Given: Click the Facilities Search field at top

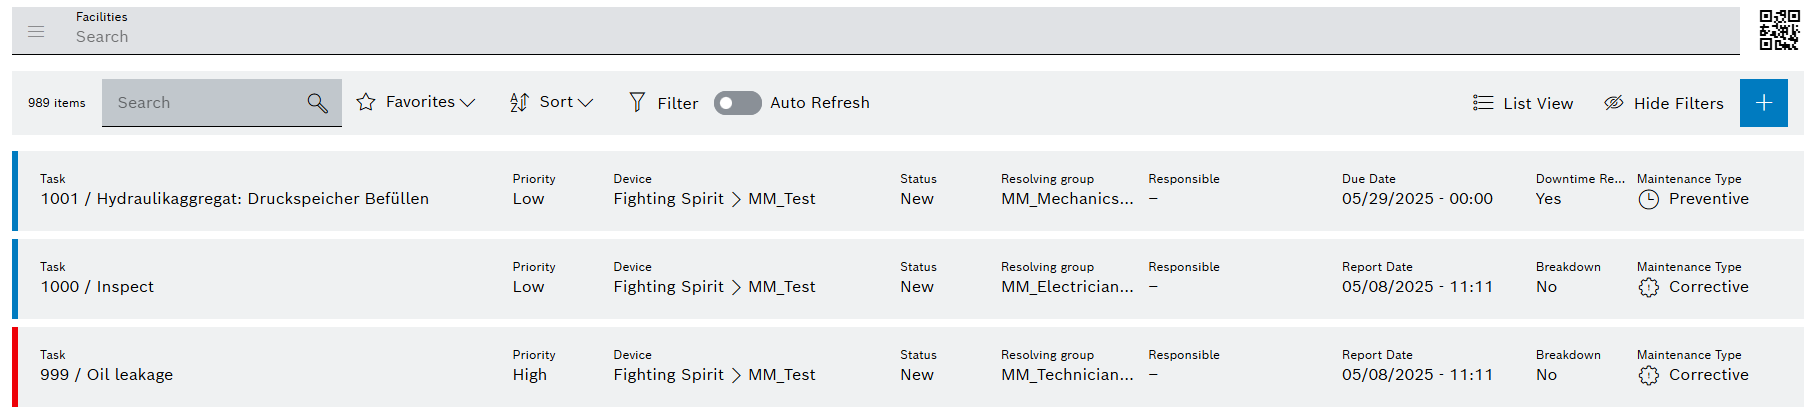Looking at the screenshot, I should (875, 31).
